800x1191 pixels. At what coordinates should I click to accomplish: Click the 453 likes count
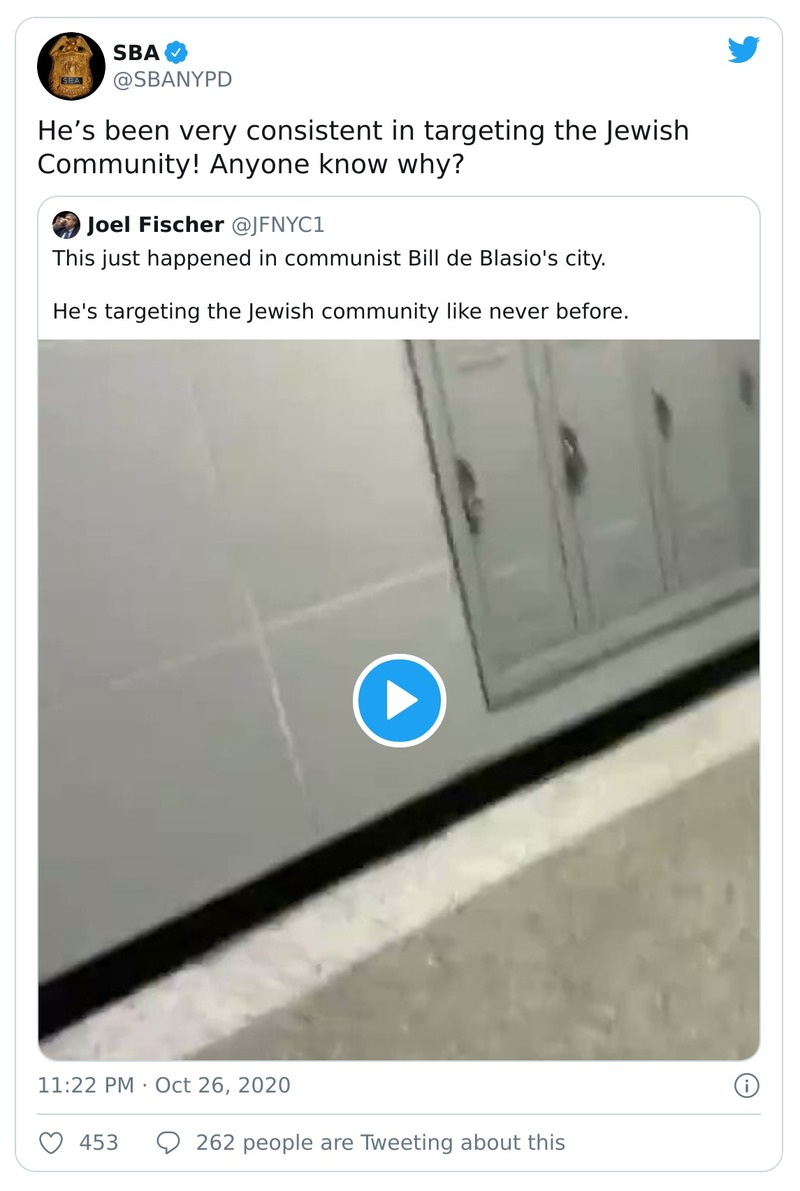(99, 1143)
